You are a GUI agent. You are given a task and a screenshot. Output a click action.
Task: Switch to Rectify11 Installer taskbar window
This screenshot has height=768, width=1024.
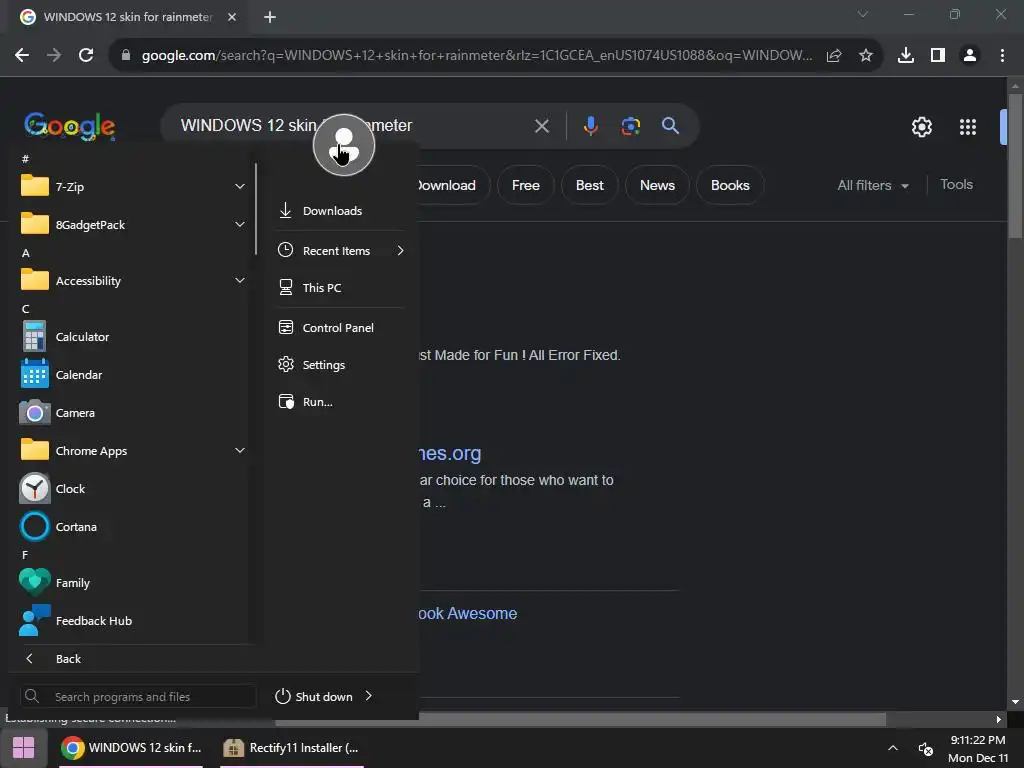[x=292, y=748]
